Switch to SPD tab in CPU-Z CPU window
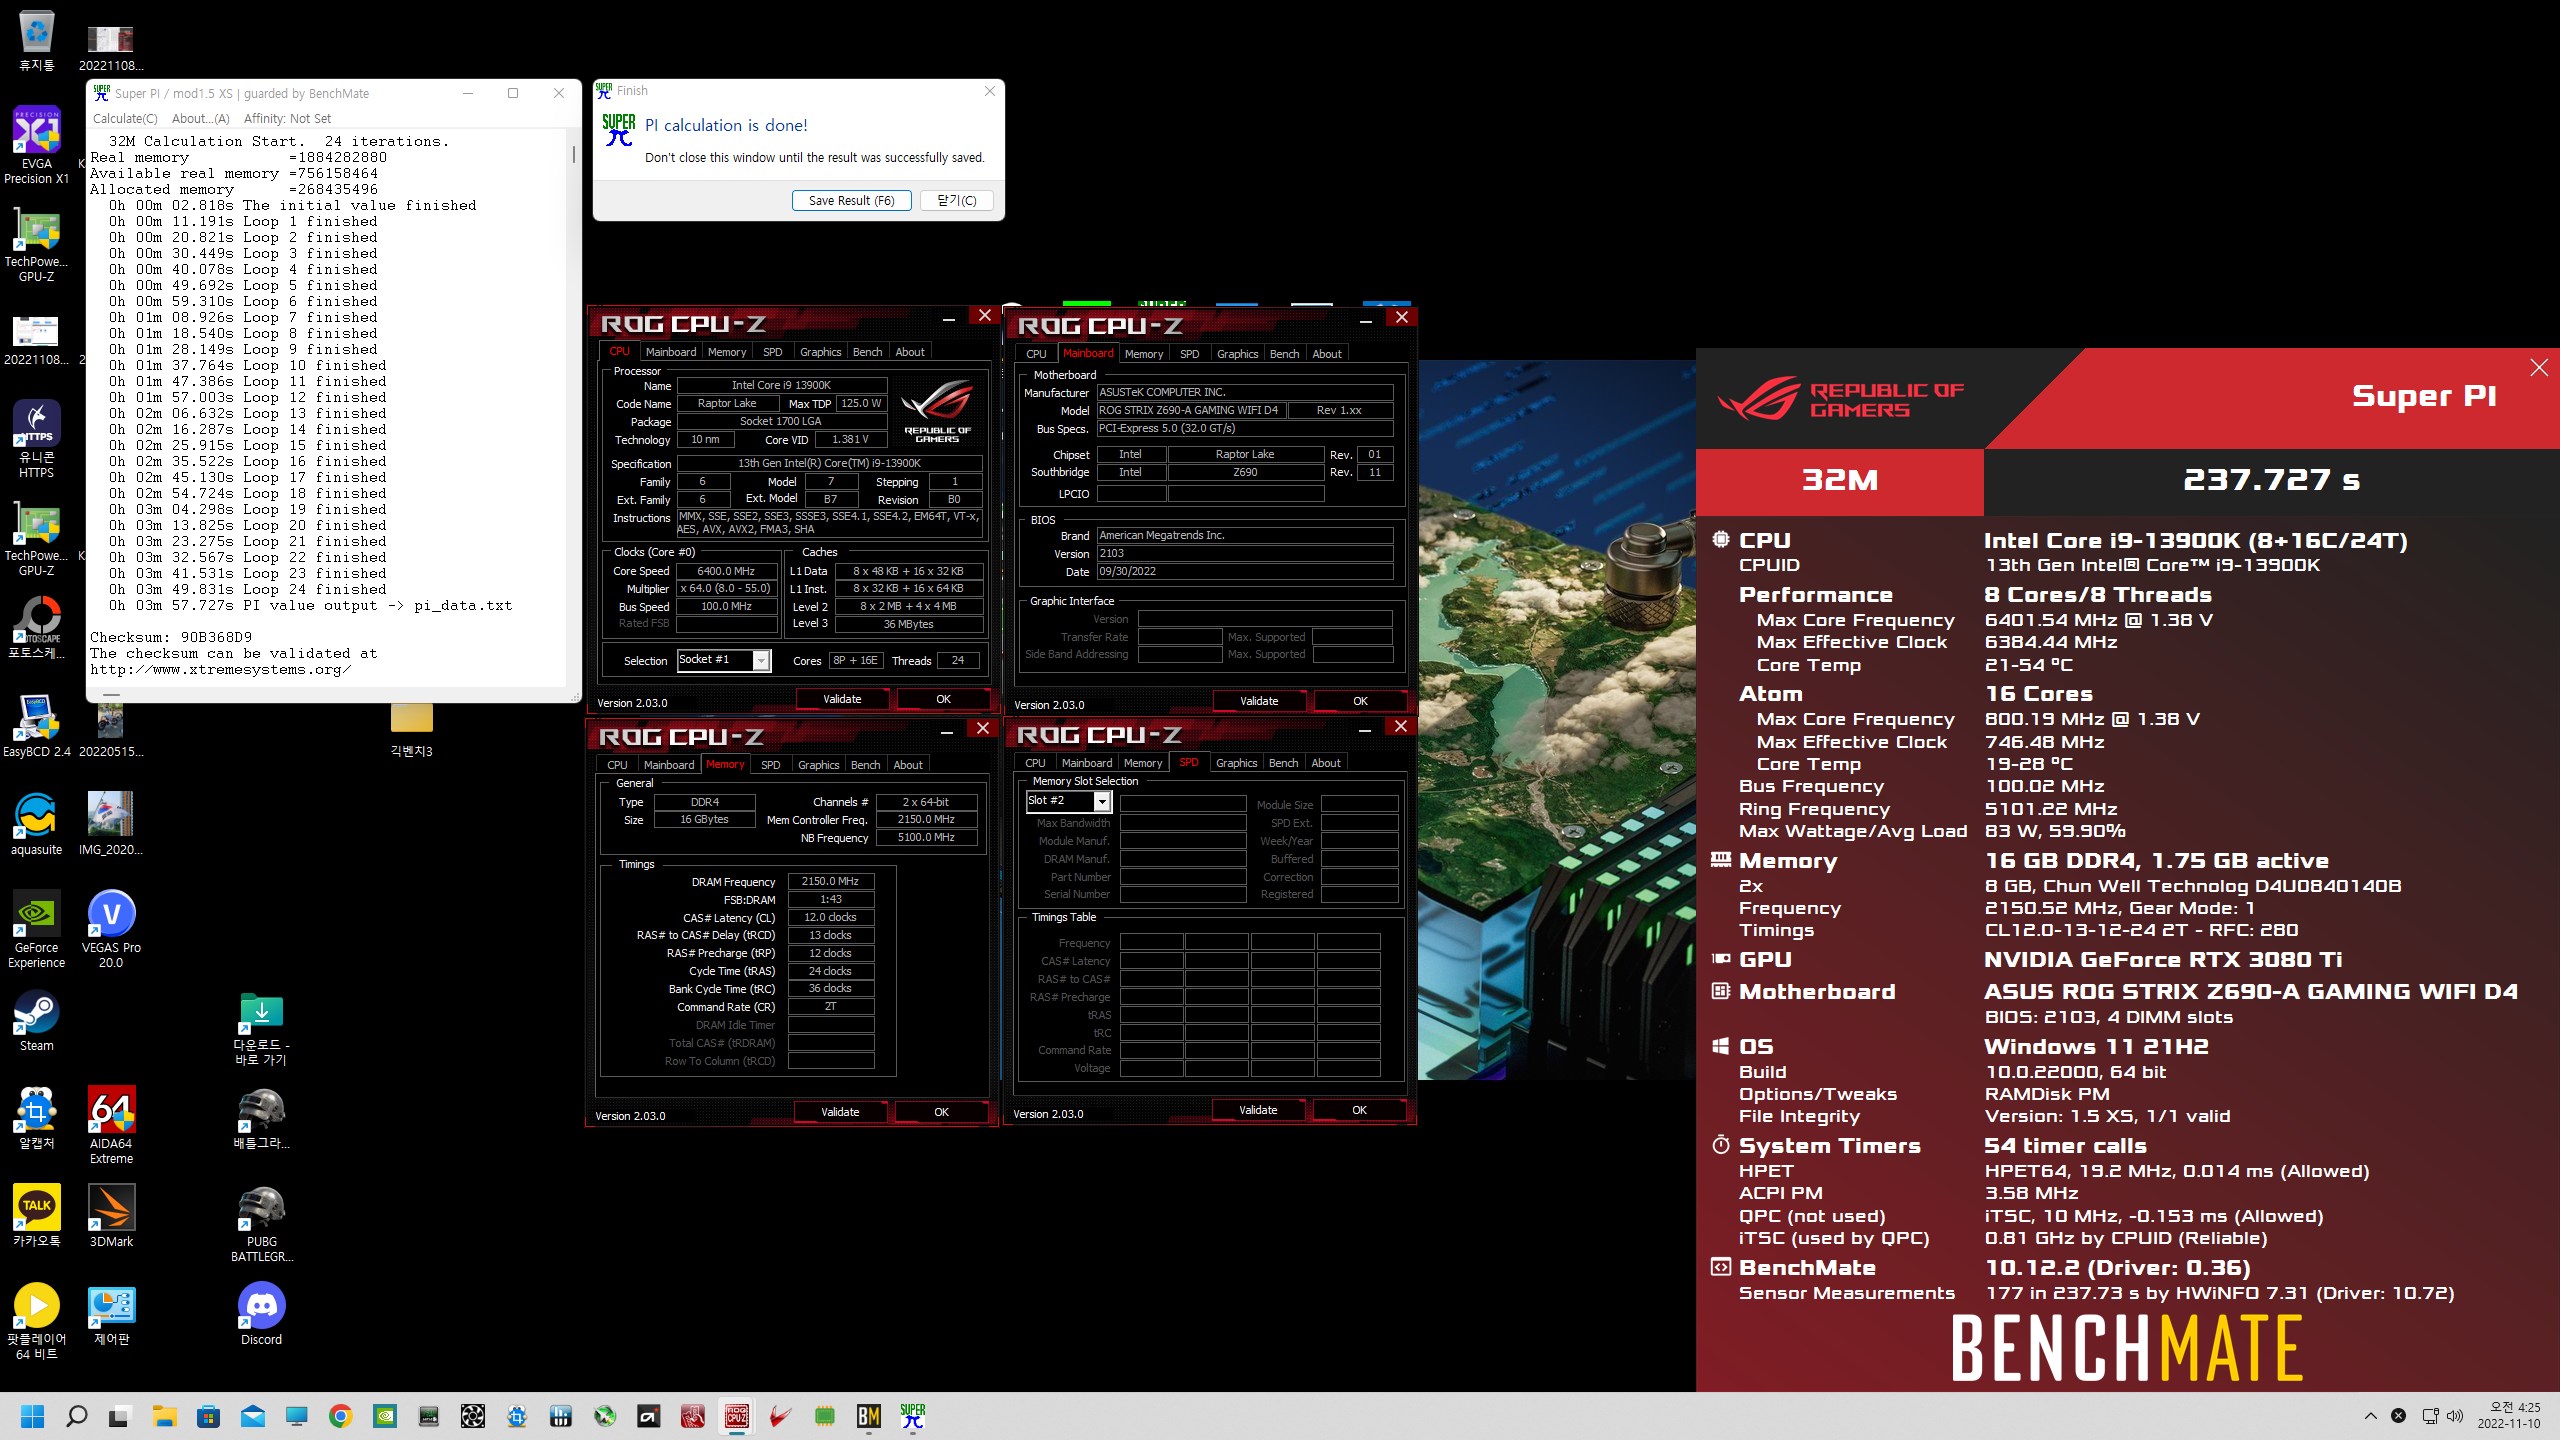 (772, 352)
